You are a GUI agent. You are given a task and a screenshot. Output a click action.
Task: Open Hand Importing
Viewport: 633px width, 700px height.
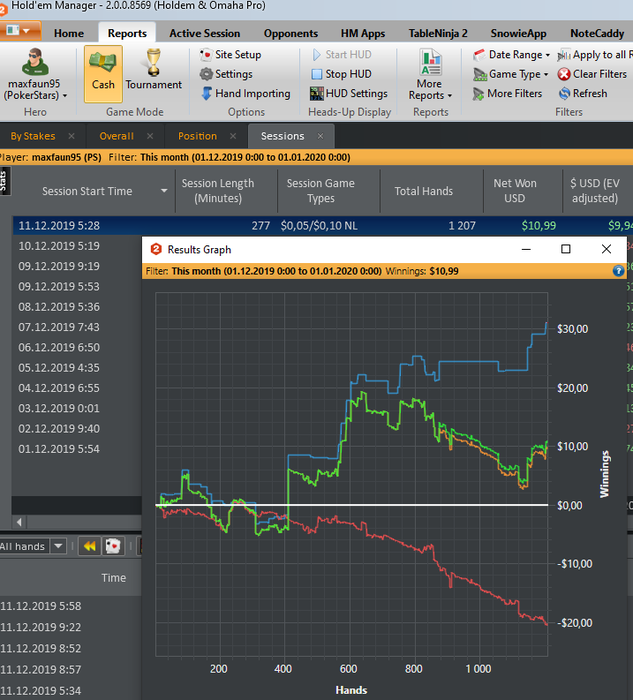[x=245, y=93]
